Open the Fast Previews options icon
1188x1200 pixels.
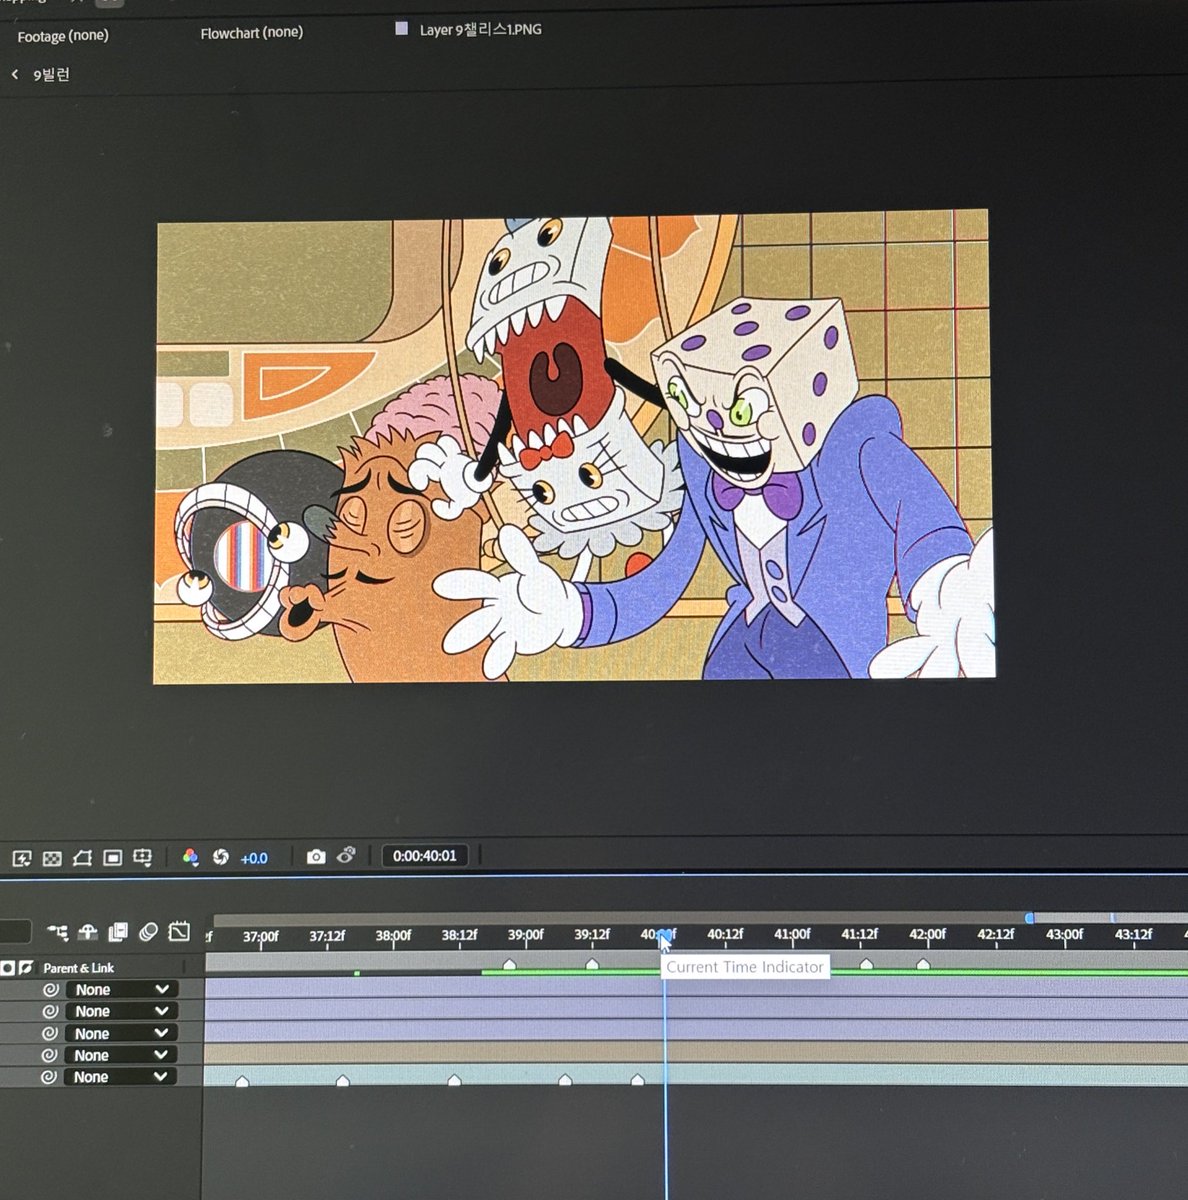click(x=22, y=858)
